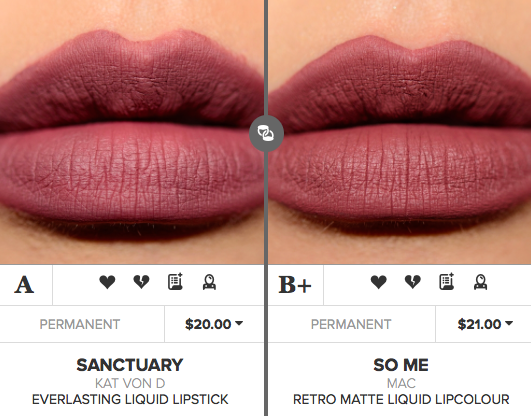Expand the $21.00 price dropdown
This screenshot has height=416, width=531.
485,324
